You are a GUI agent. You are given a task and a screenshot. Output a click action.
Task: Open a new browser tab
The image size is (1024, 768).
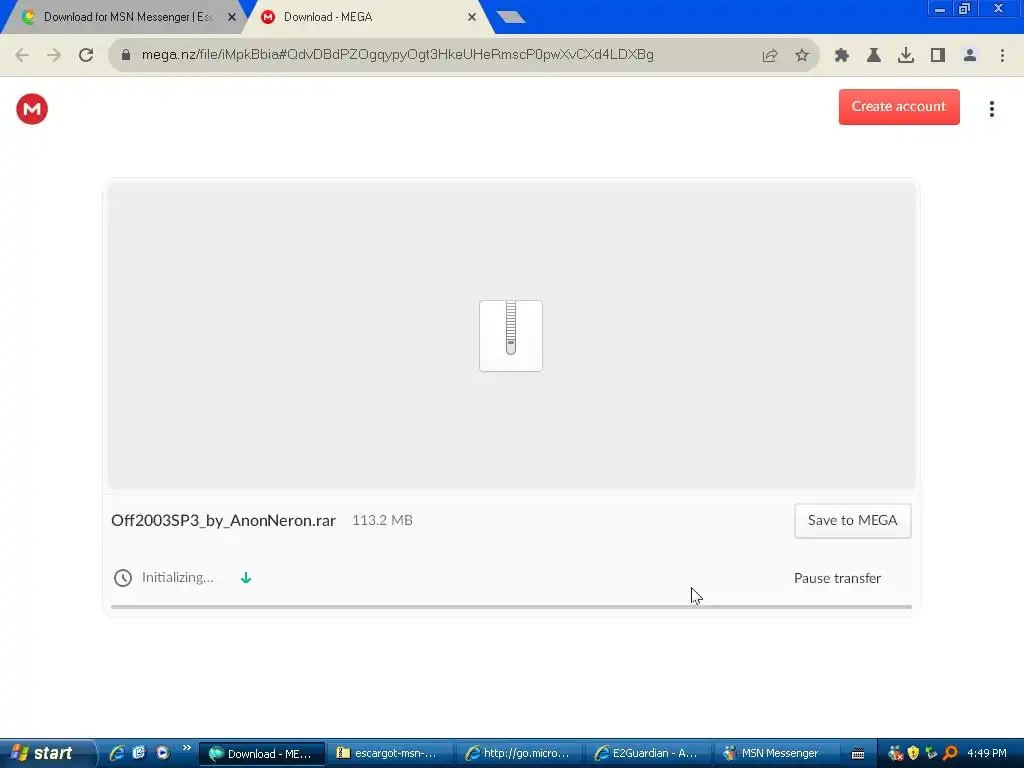pyautogui.click(x=510, y=17)
